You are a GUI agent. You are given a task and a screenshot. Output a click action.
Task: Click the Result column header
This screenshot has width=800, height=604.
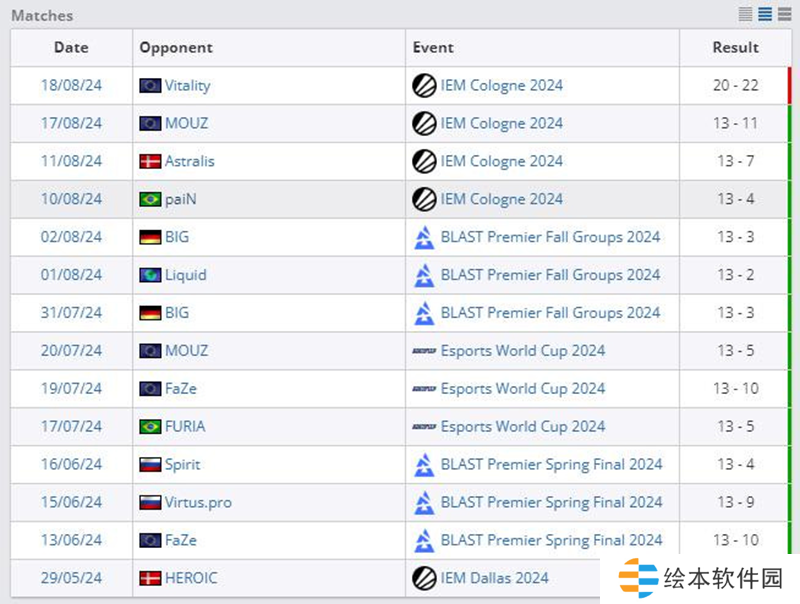[x=735, y=48]
